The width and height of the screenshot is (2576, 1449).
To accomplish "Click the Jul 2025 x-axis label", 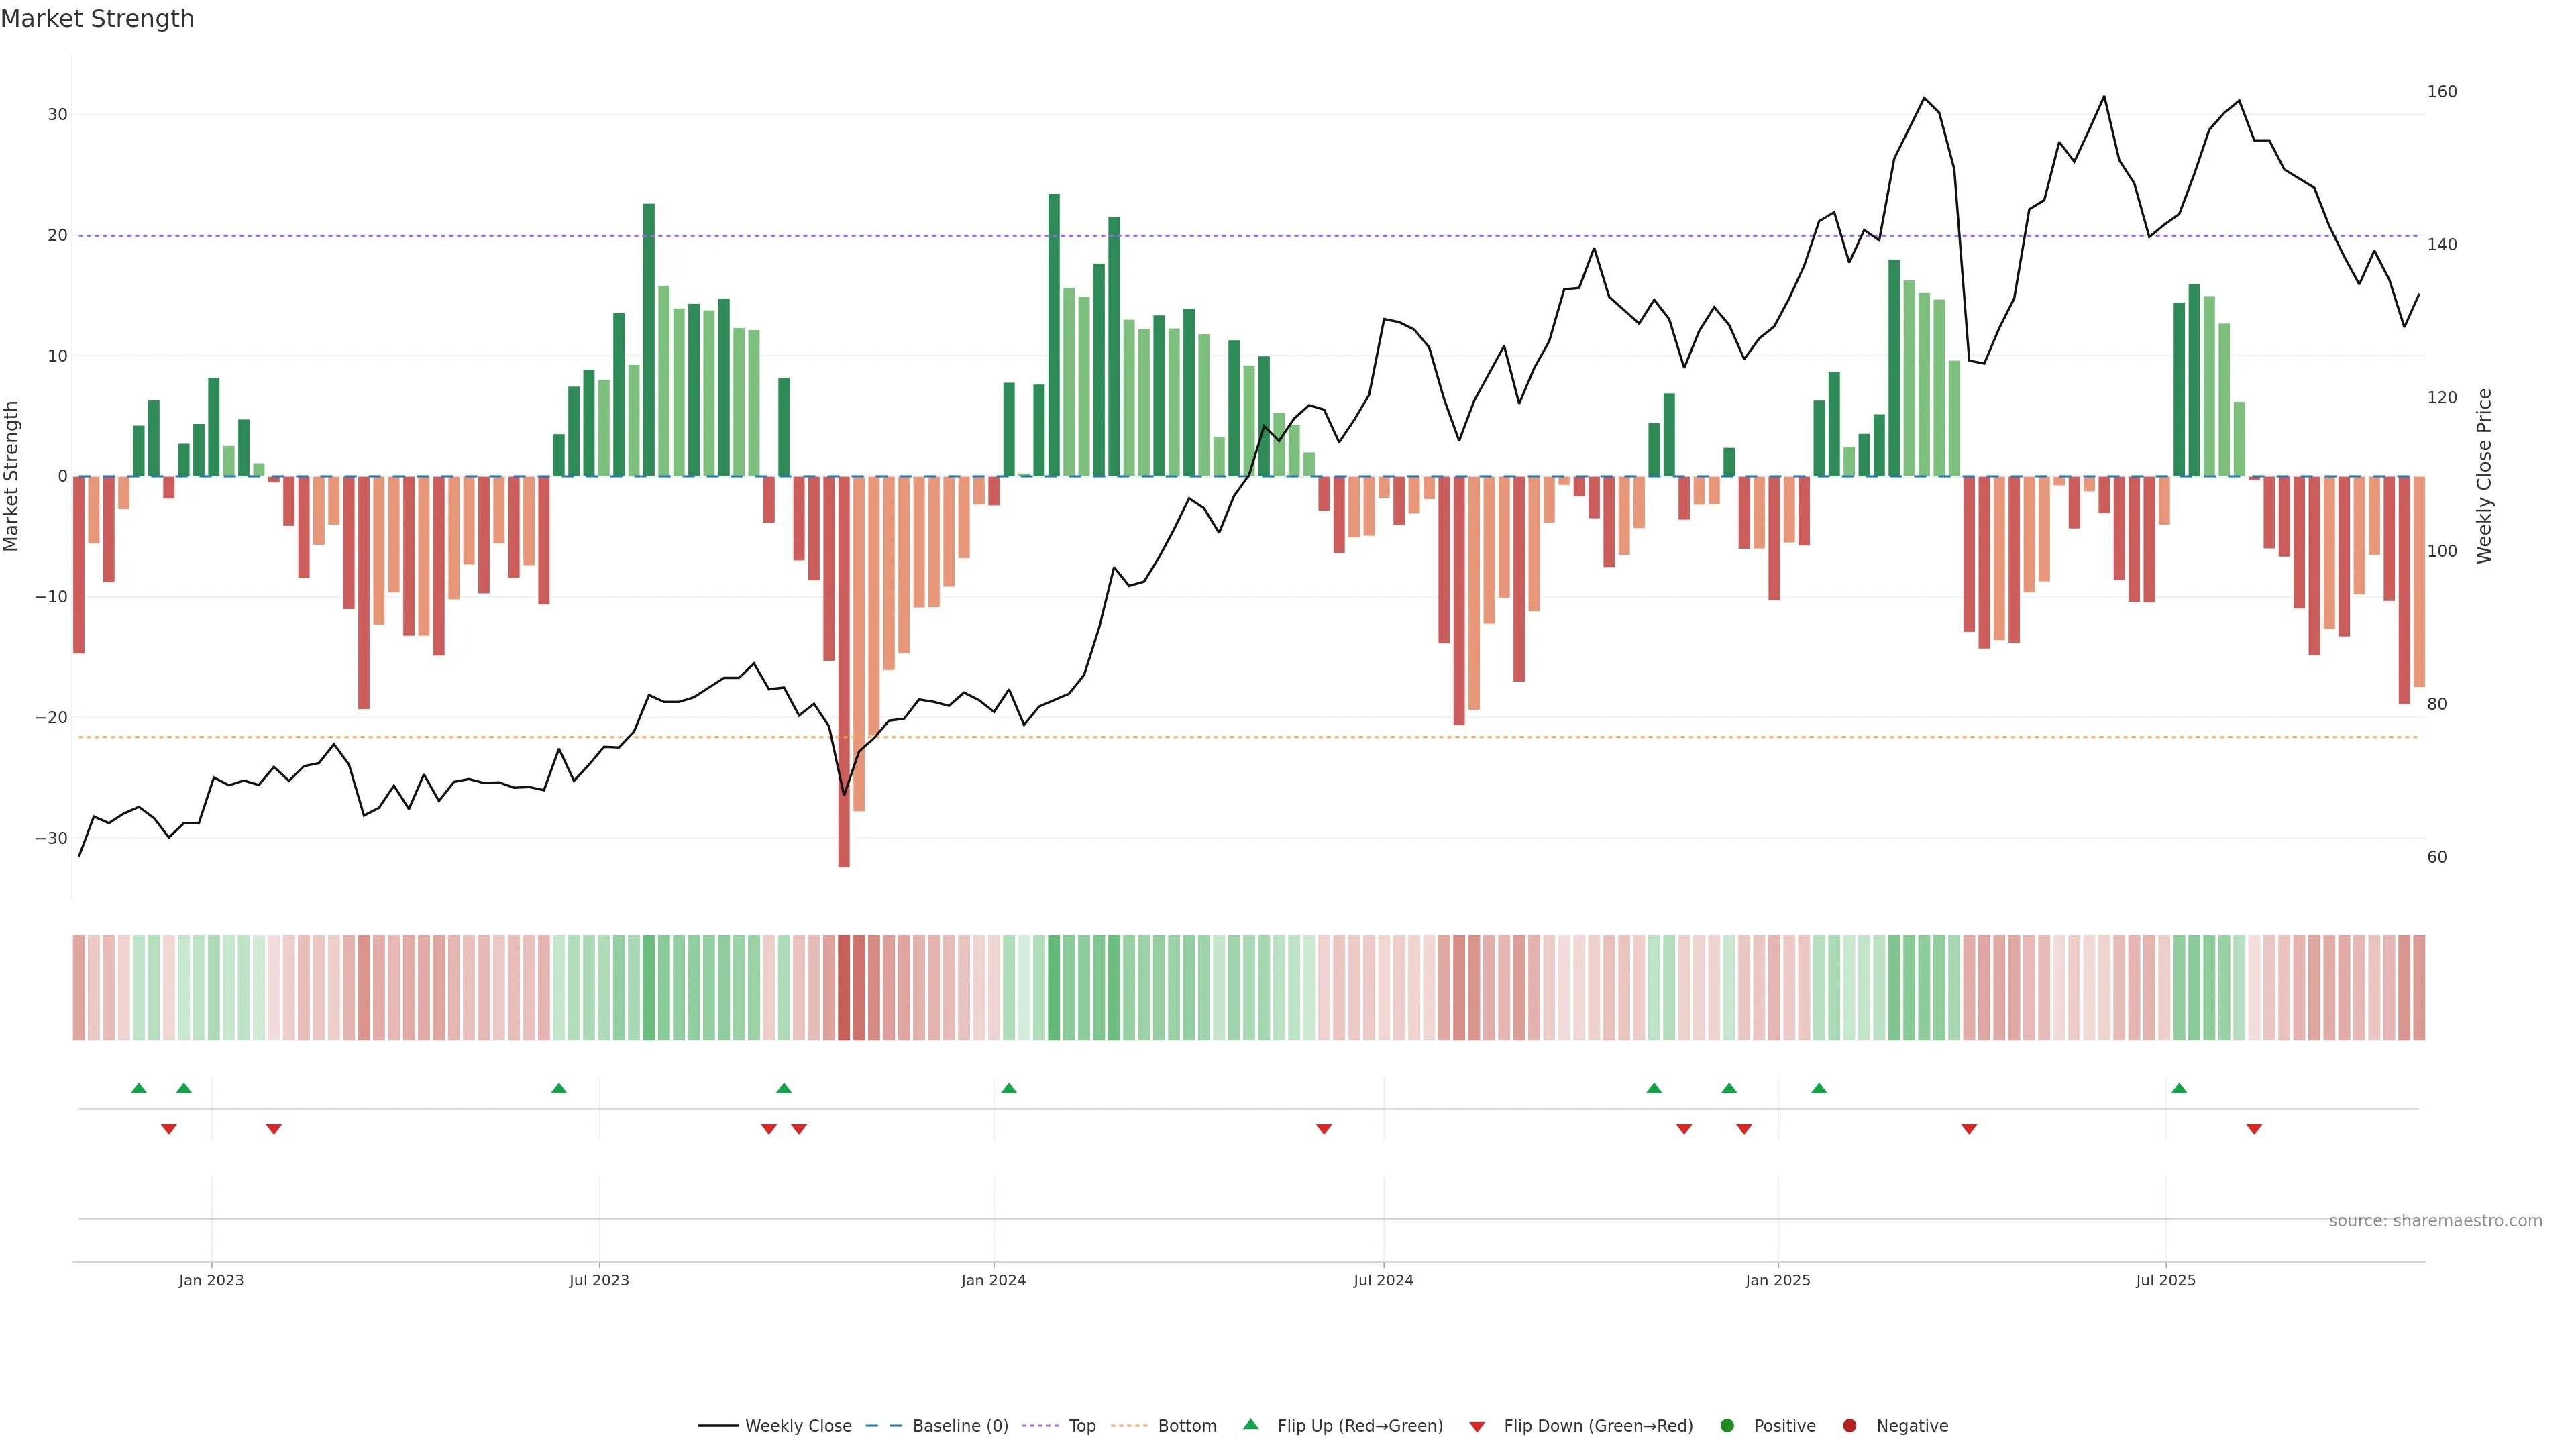I will (x=2165, y=1280).
